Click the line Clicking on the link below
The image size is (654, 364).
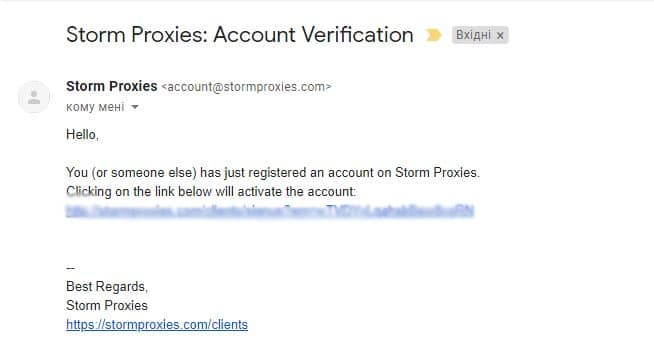click(x=211, y=192)
